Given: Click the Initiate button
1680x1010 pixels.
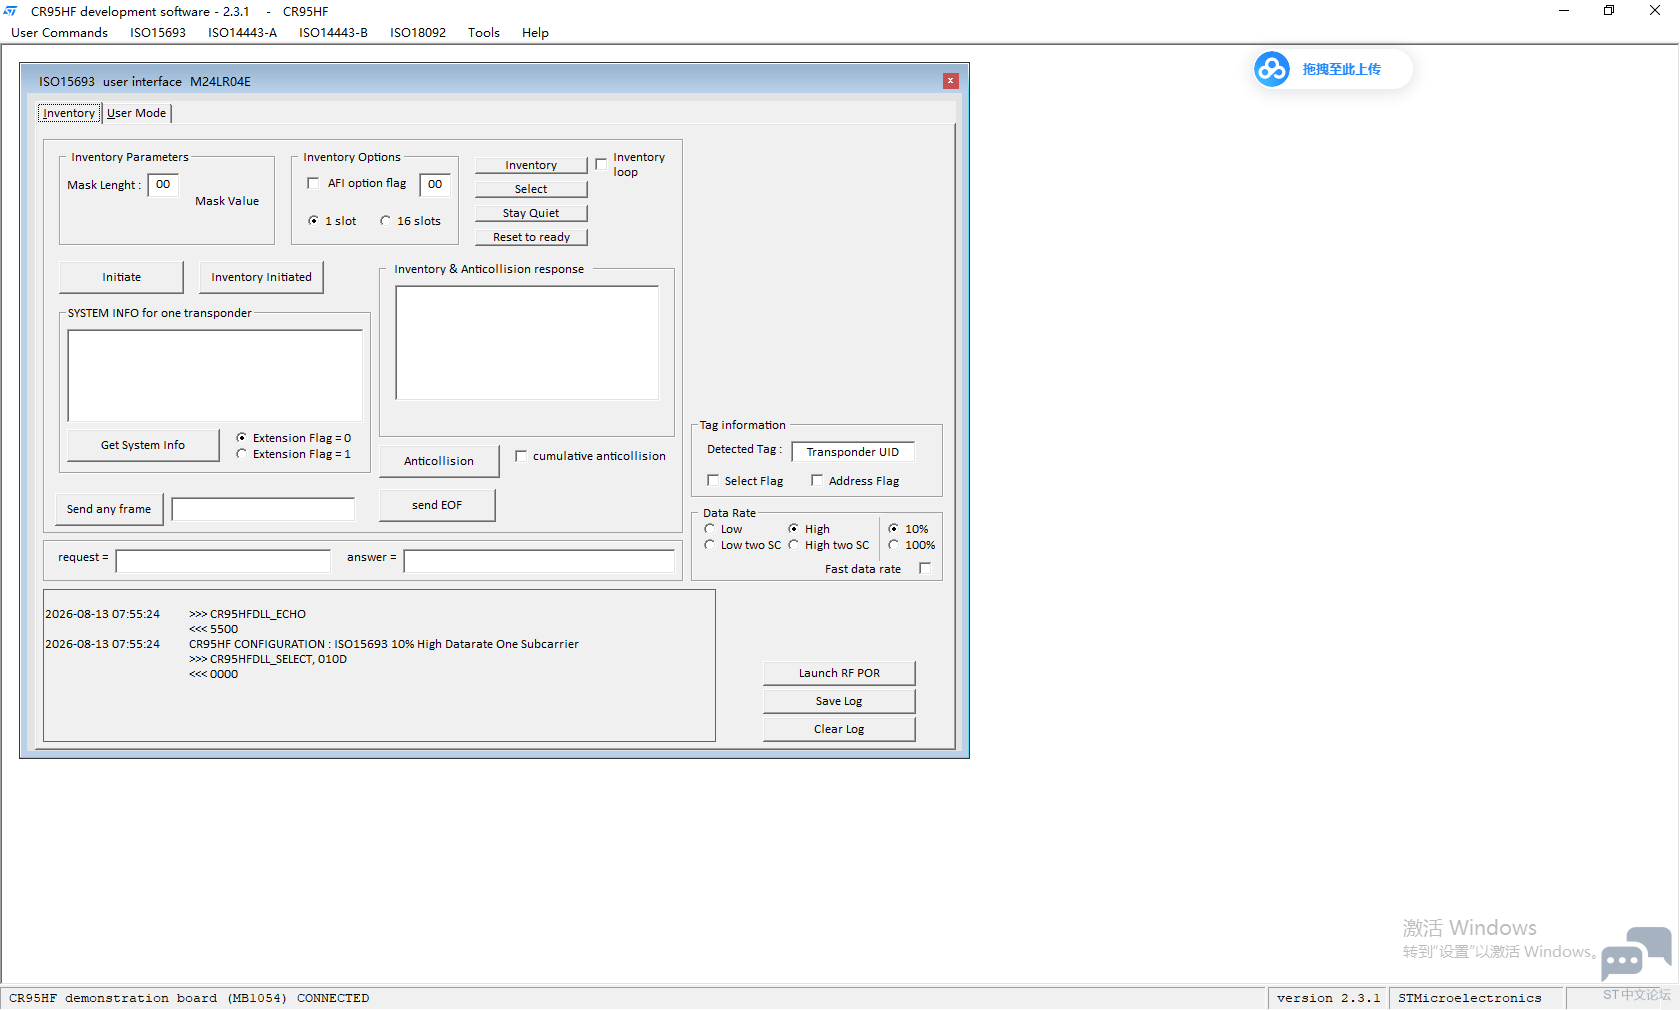Looking at the screenshot, I should [x=122, y=277].
